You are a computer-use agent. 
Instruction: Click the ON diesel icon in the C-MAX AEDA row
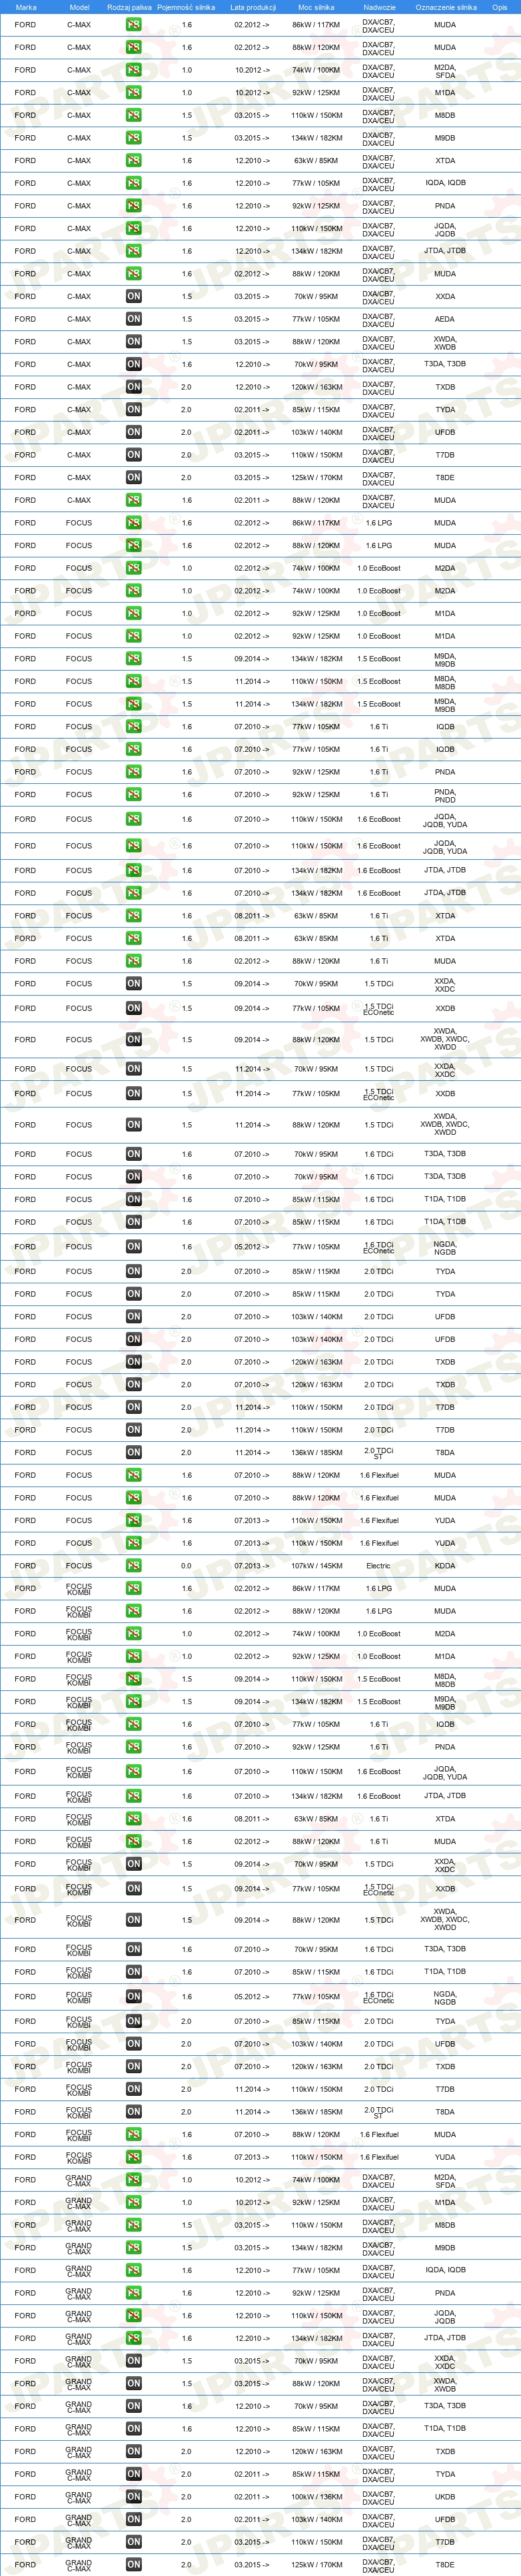point(133,319)
